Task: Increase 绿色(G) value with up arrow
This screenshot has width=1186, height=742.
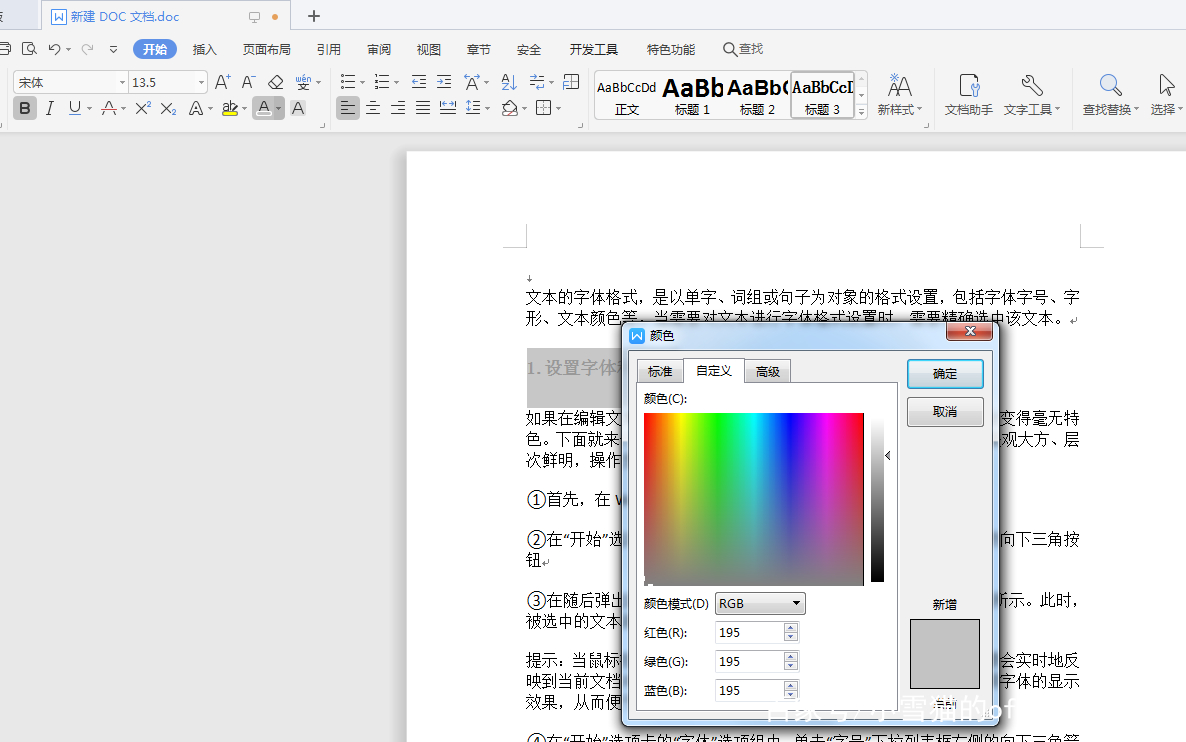Action: tap(790, 657)
